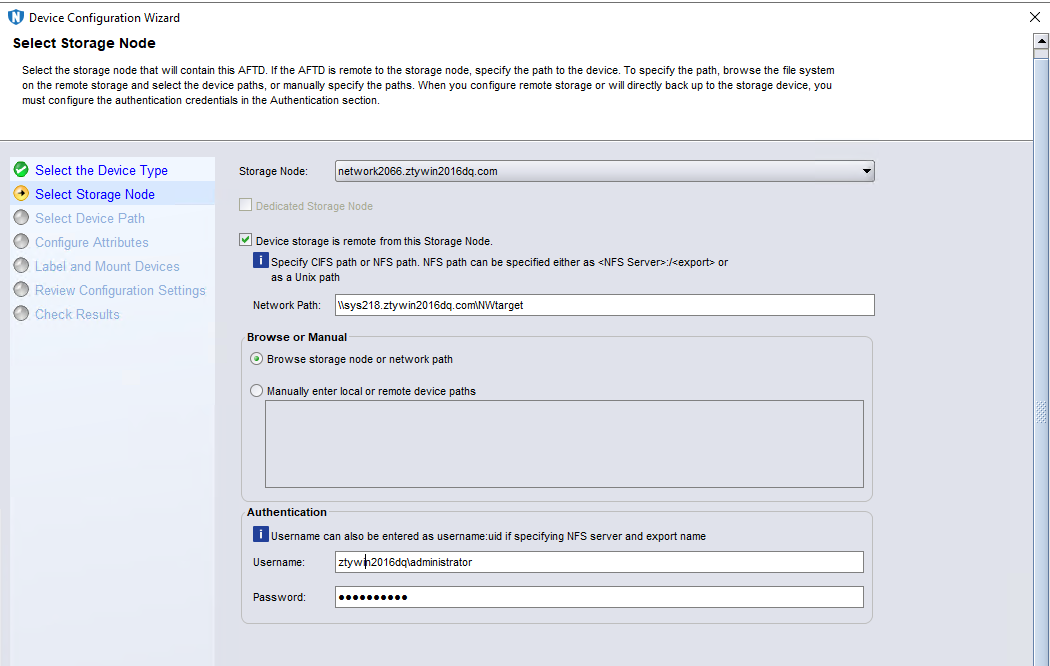
Task: Uncheck Device storage is remote checkbox
Action: (x=246, y=240)
